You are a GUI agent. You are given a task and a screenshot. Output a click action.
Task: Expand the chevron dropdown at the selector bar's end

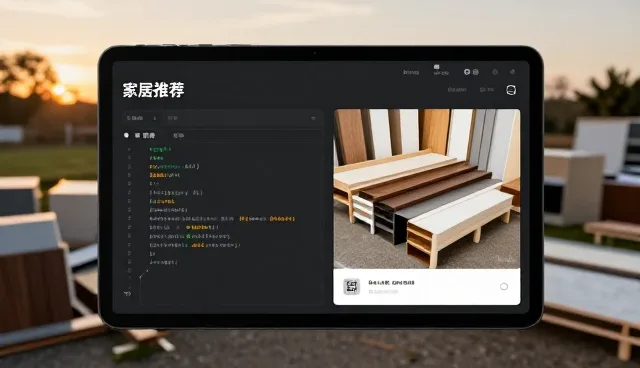pyautogui.click(x=313, y=118)
